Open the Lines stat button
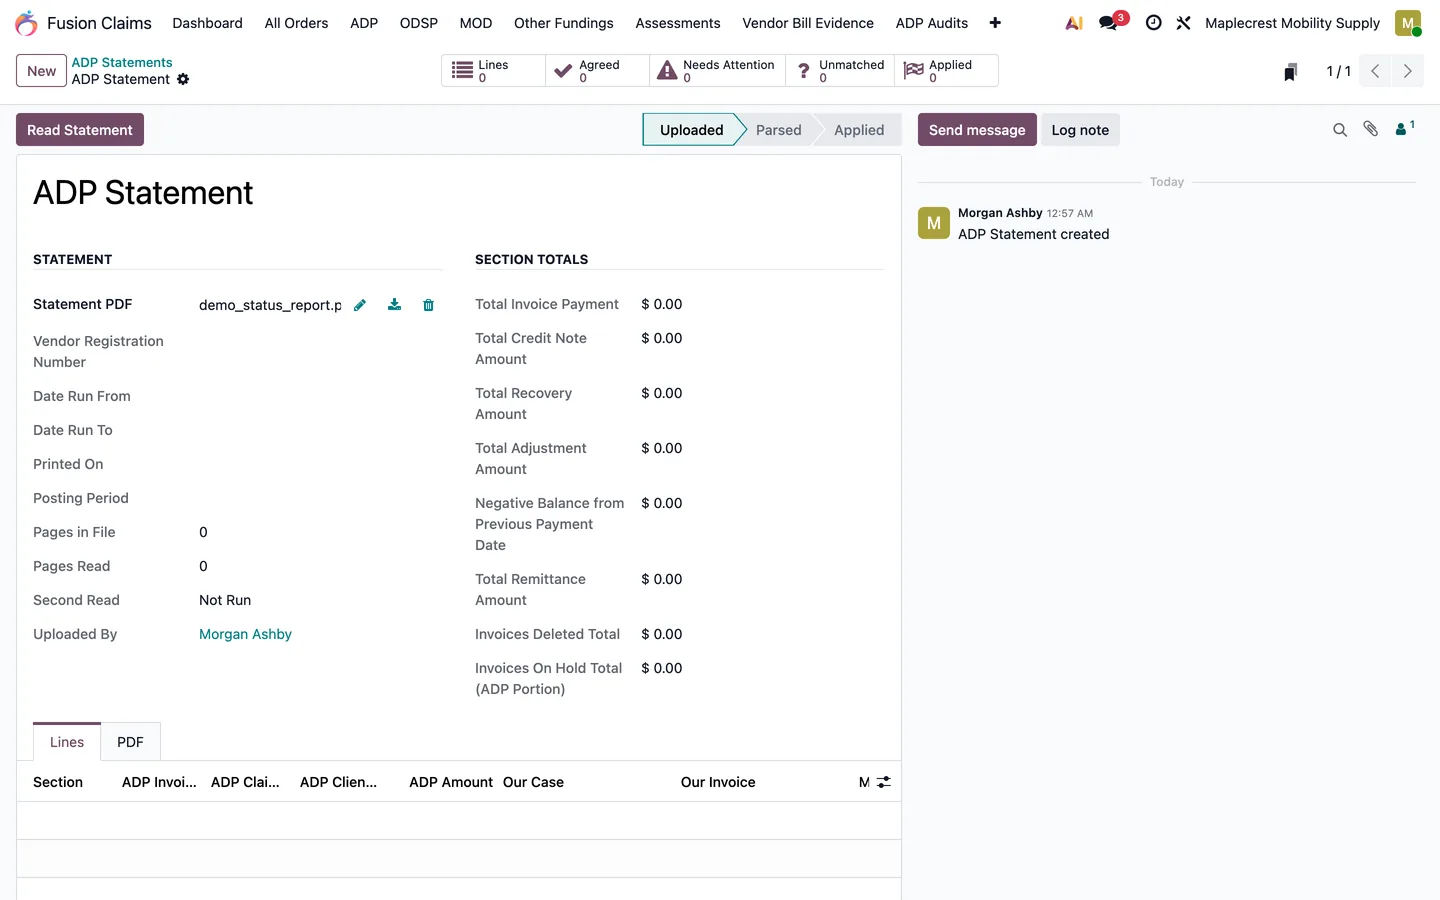The height and width of the screenshot is (900, 1440). coord(493,71)
